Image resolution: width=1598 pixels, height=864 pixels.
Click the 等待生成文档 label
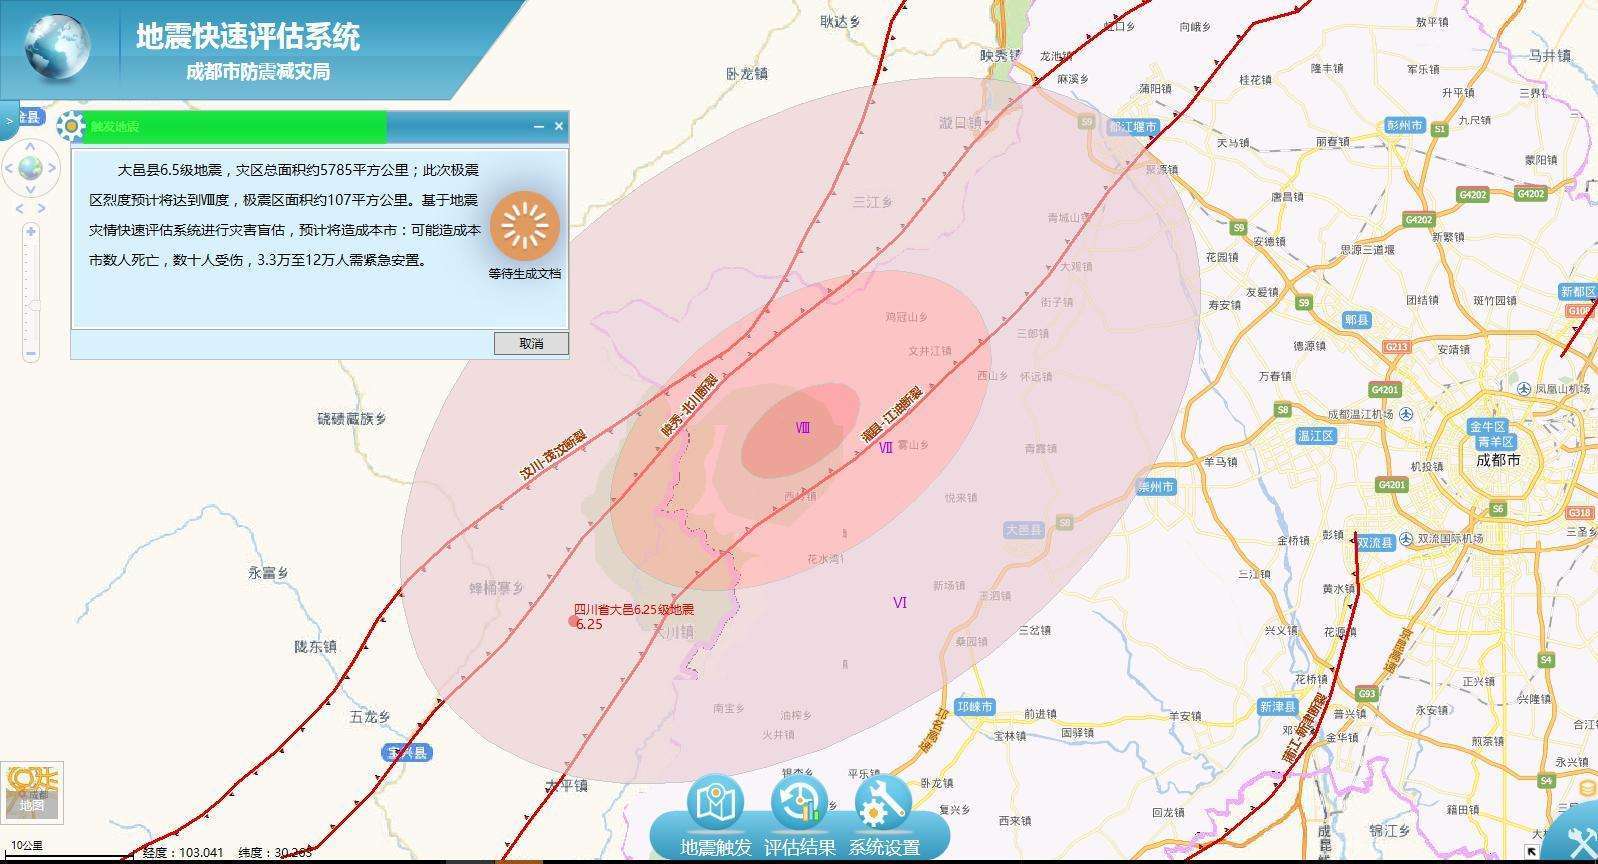[x=525, y=274]
